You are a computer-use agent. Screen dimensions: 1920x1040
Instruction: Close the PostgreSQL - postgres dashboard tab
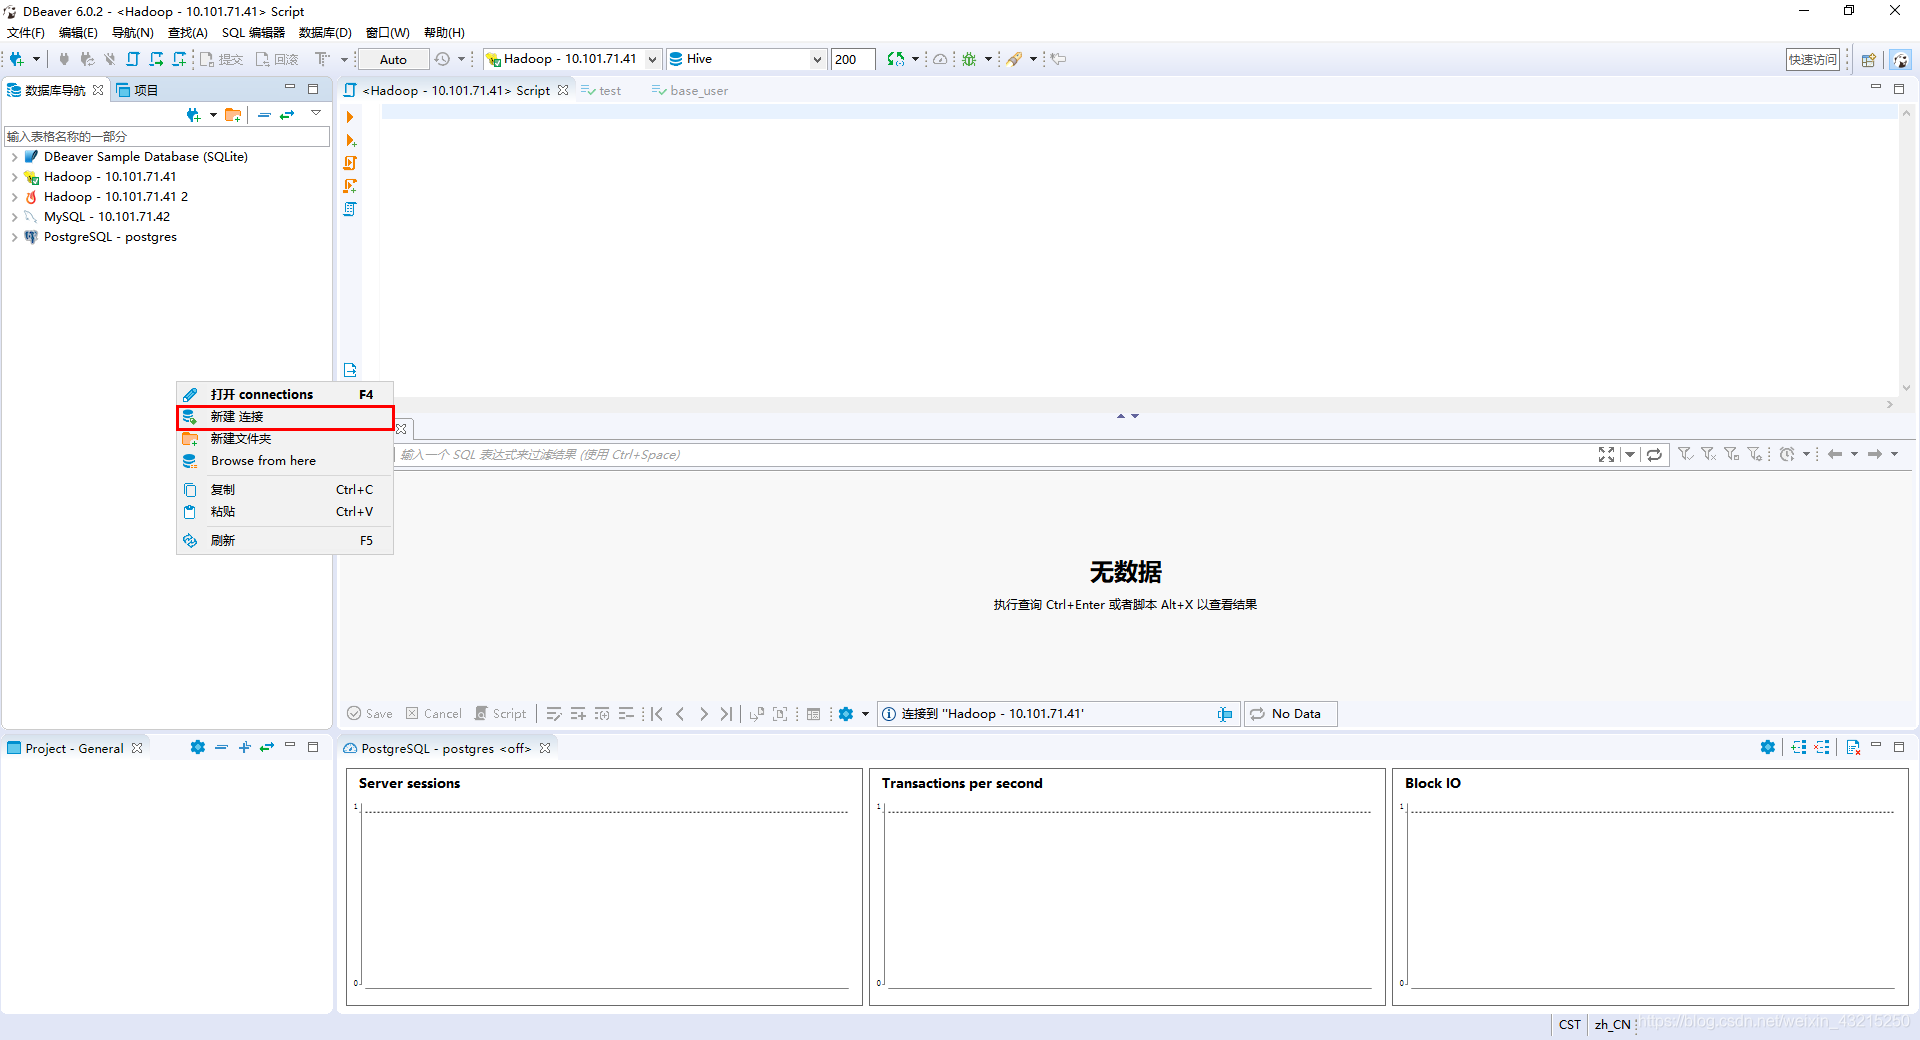click(x=545, y=748)
